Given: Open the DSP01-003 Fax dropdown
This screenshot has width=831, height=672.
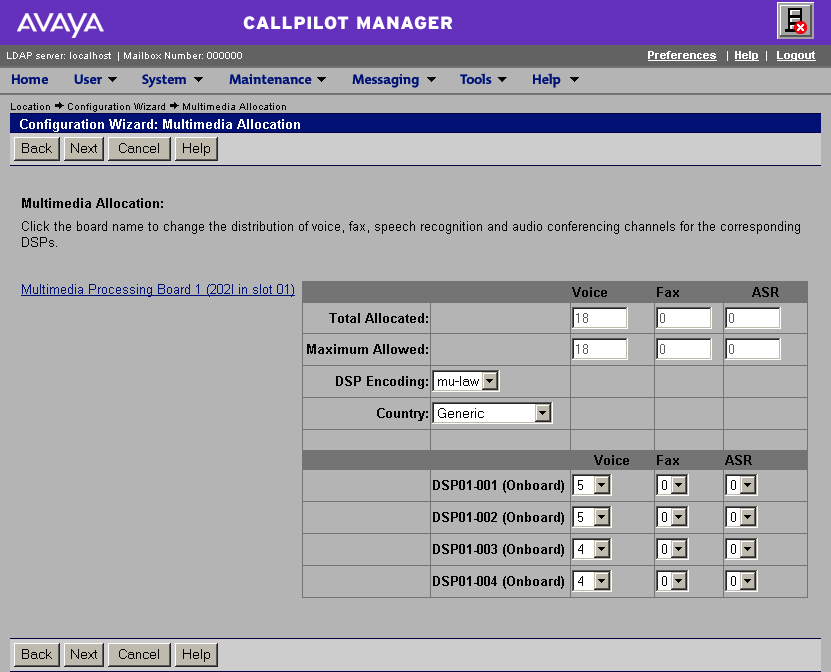Looking at the screenshot, I should [x=672, y=549].
